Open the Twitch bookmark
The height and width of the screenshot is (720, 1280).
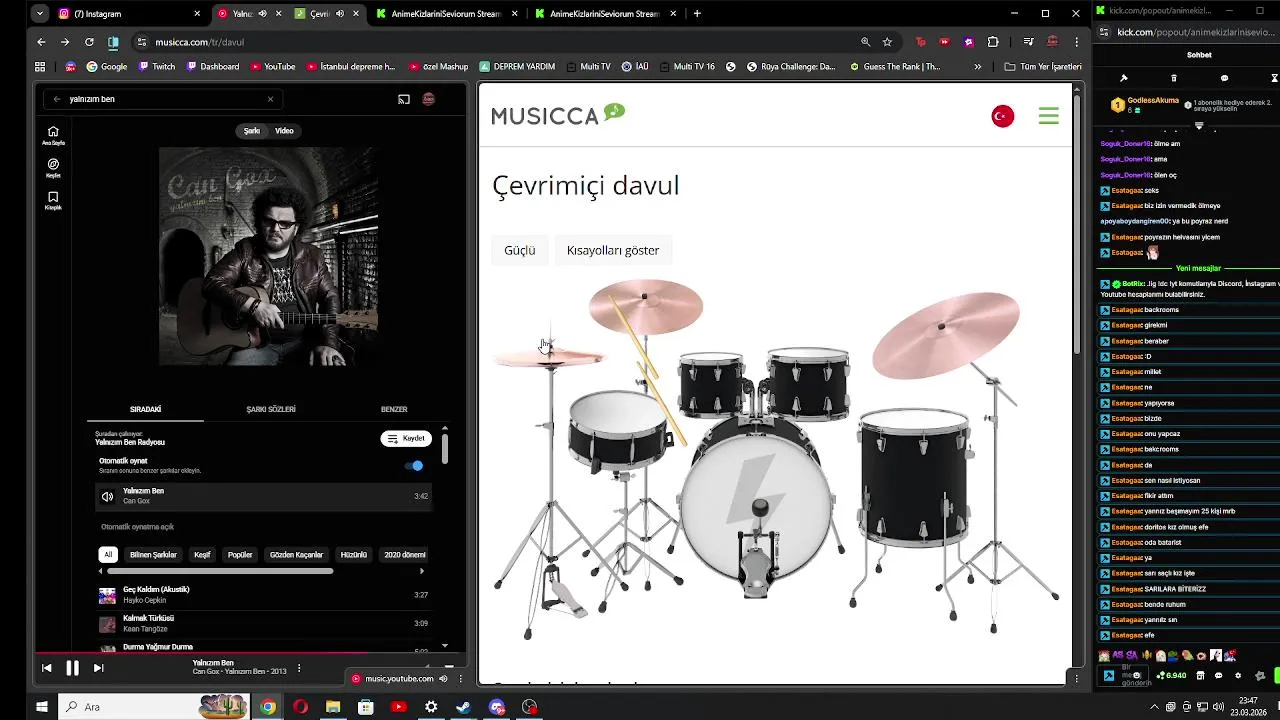tap(156, 67)
